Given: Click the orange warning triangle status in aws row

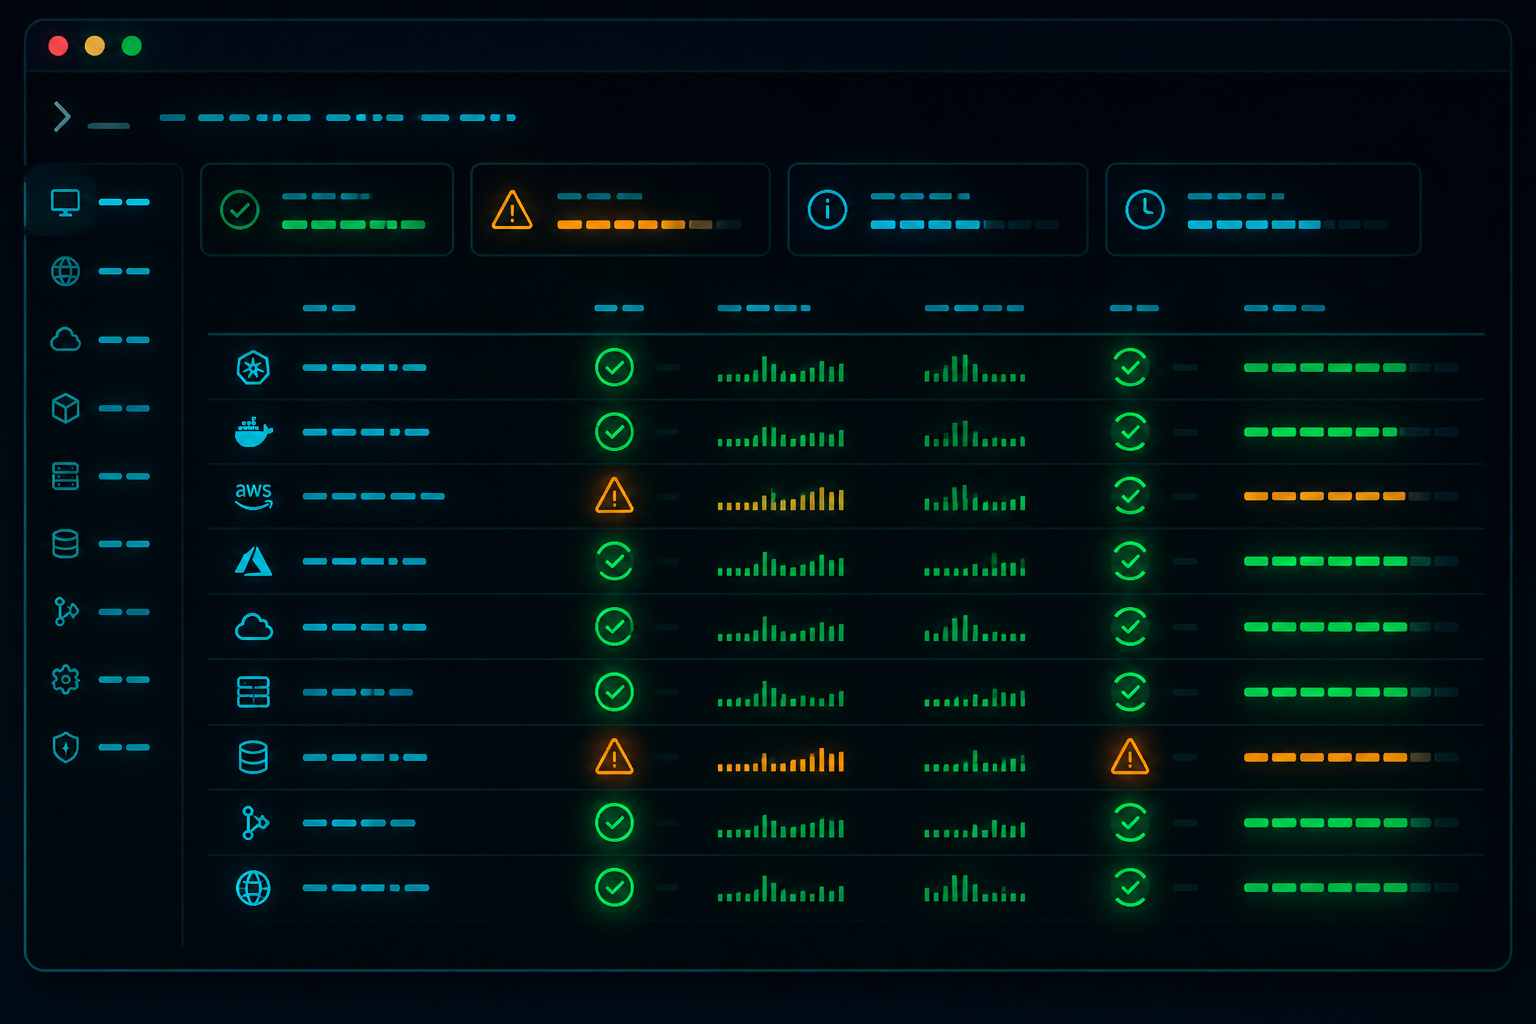Looking at the screenshot, I should coord(614,496).
